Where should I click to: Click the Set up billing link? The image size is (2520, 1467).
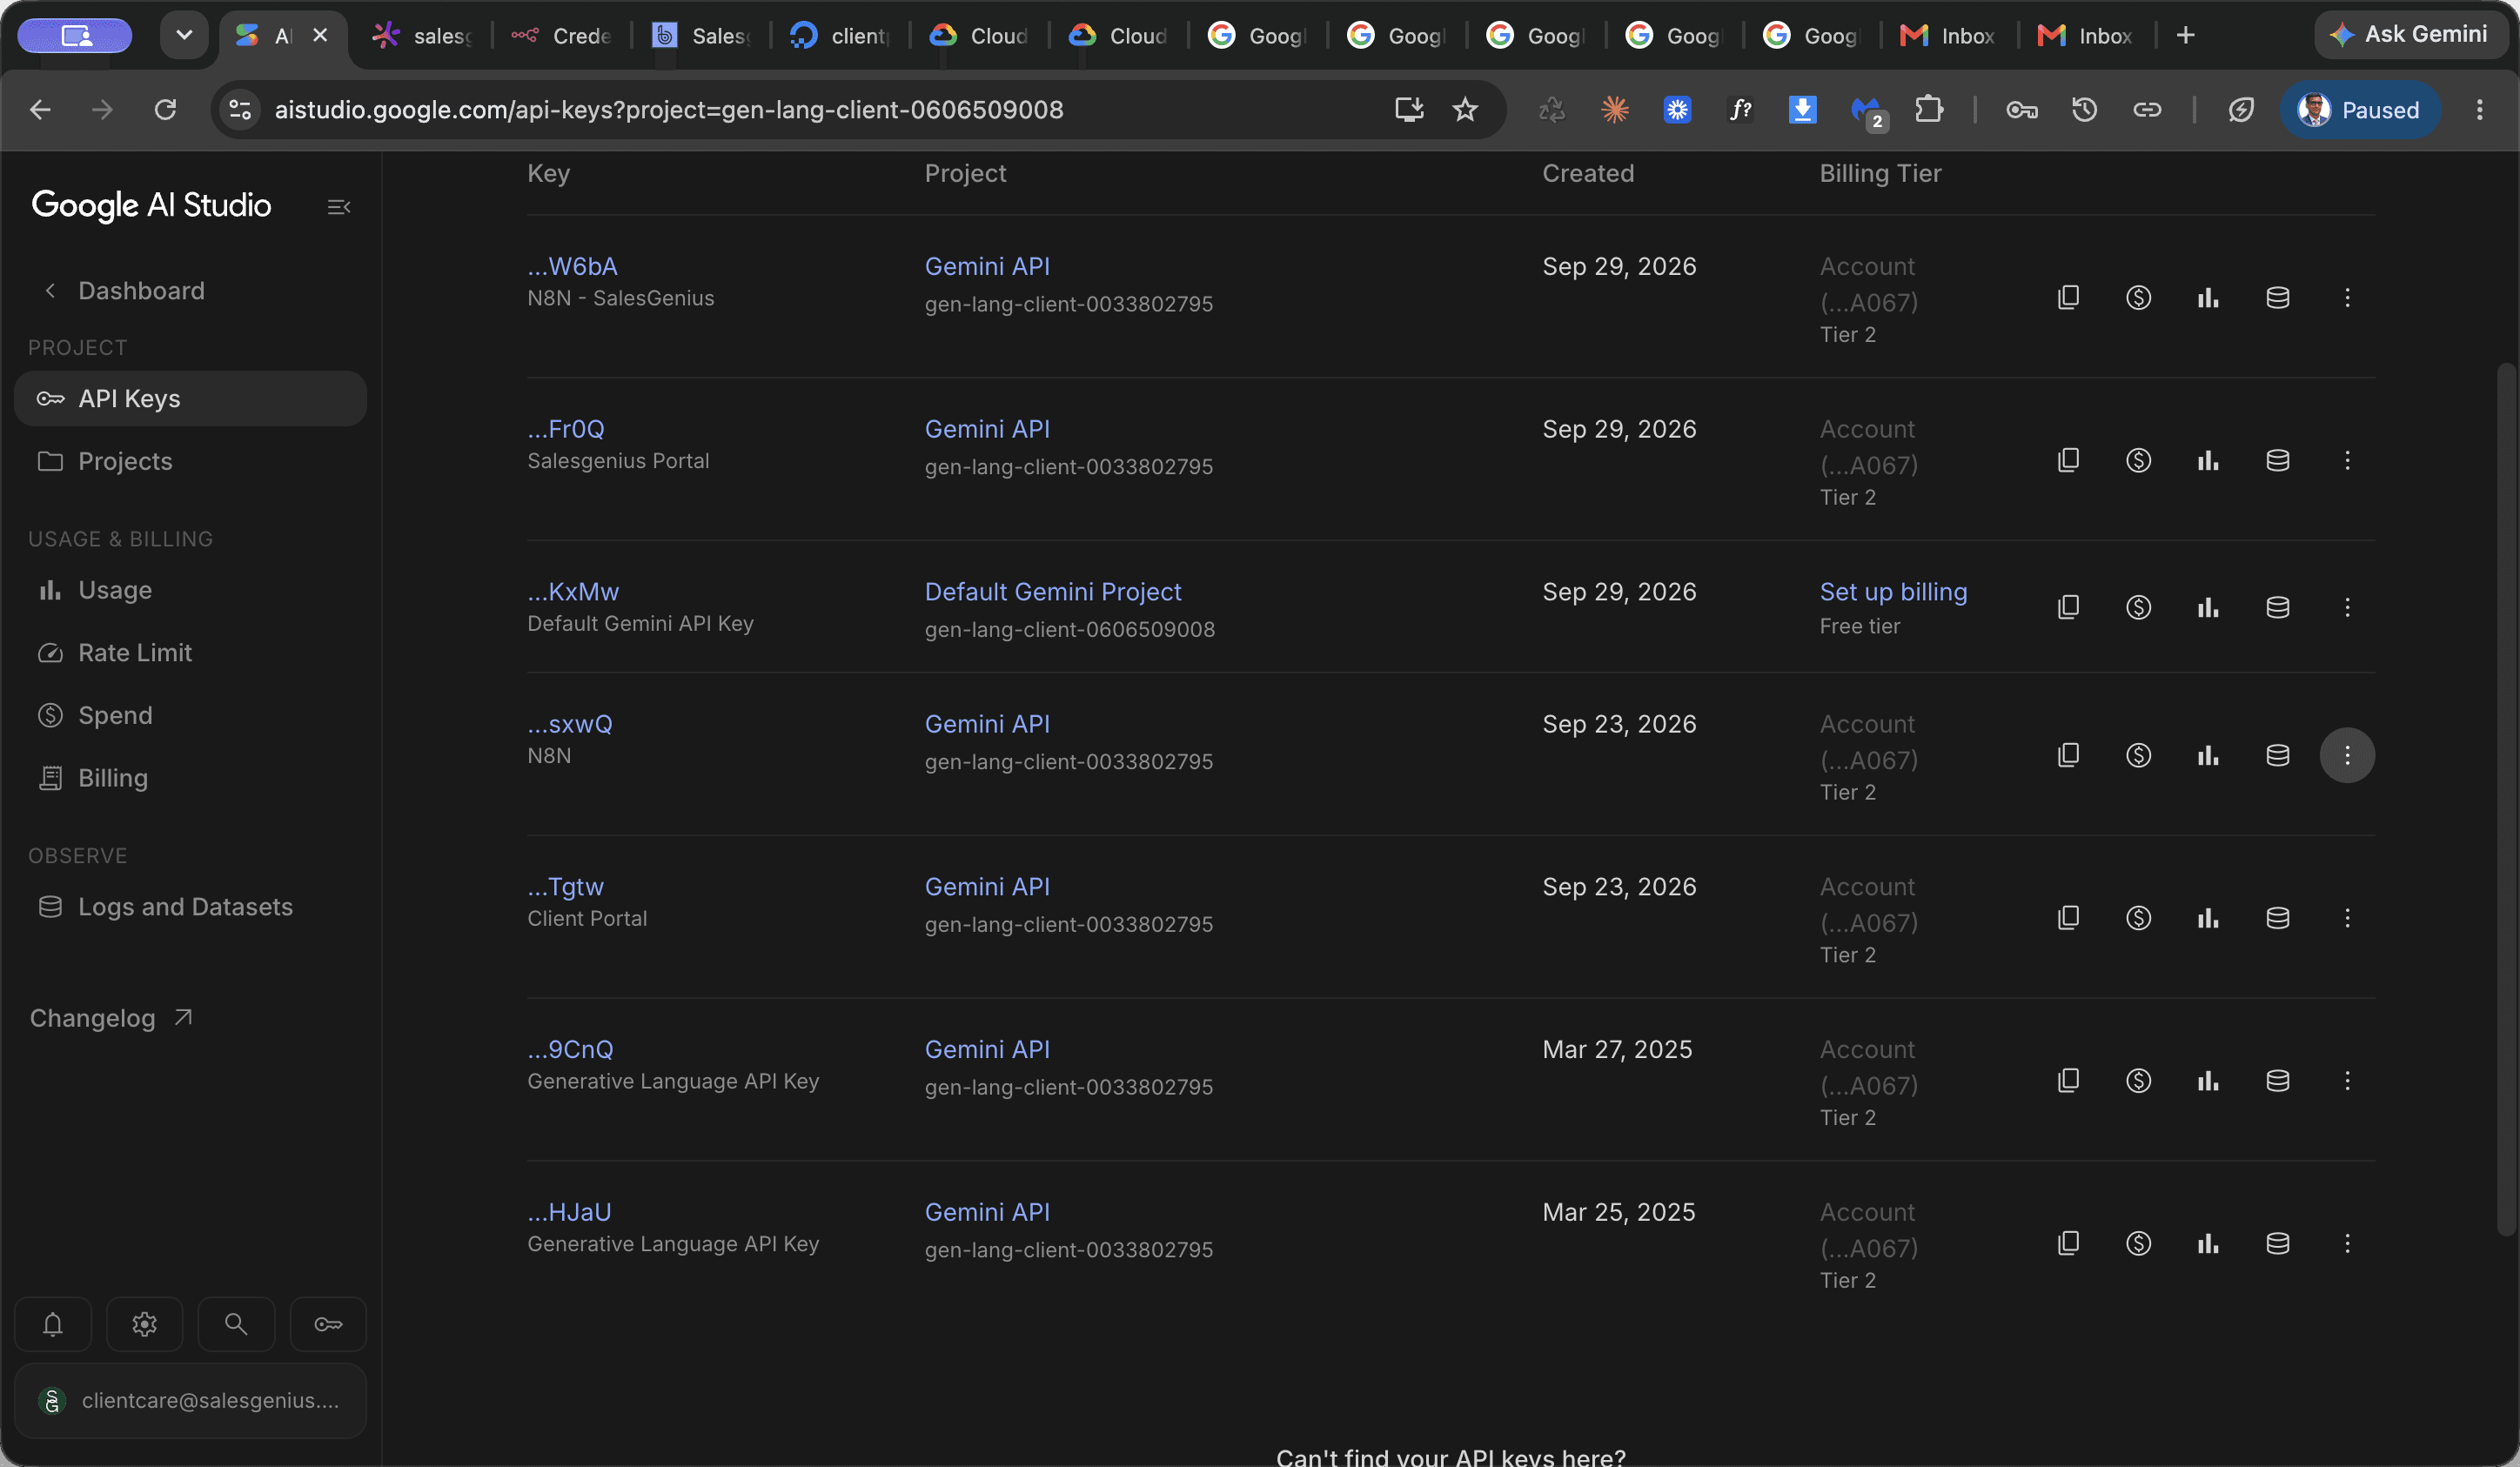1893,592
